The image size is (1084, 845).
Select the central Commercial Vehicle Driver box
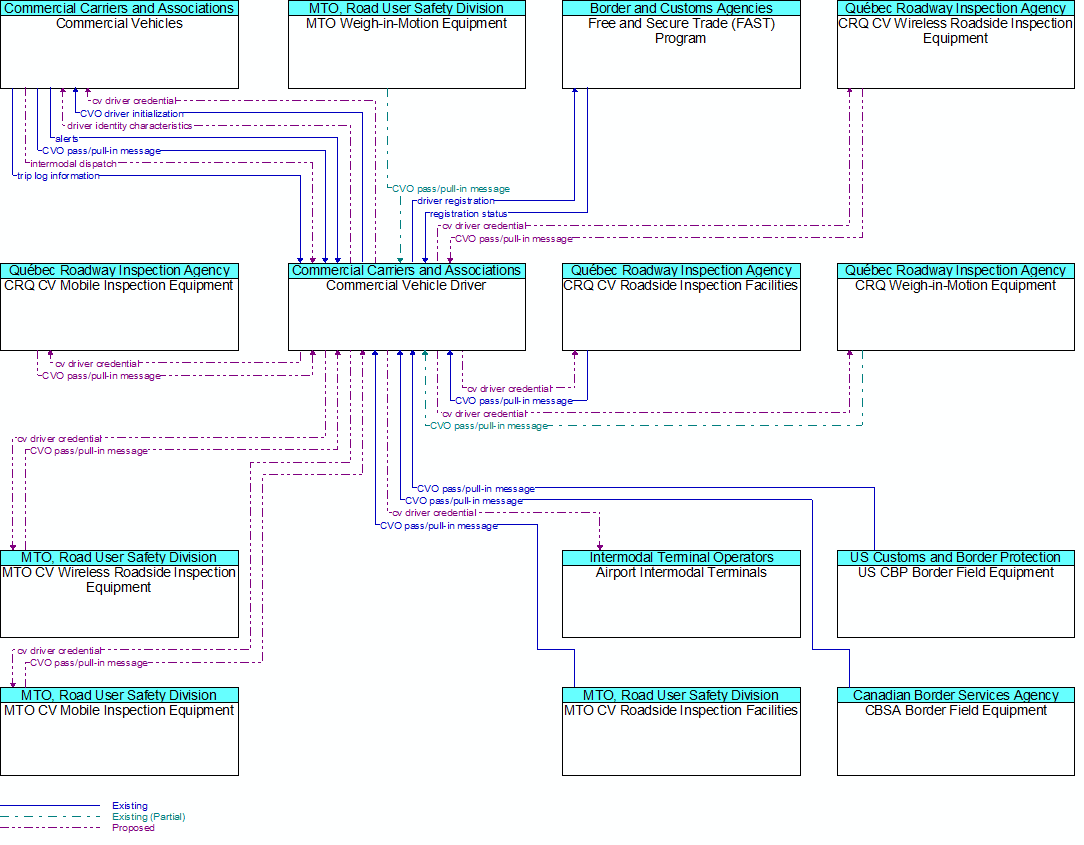click(406, 307)
